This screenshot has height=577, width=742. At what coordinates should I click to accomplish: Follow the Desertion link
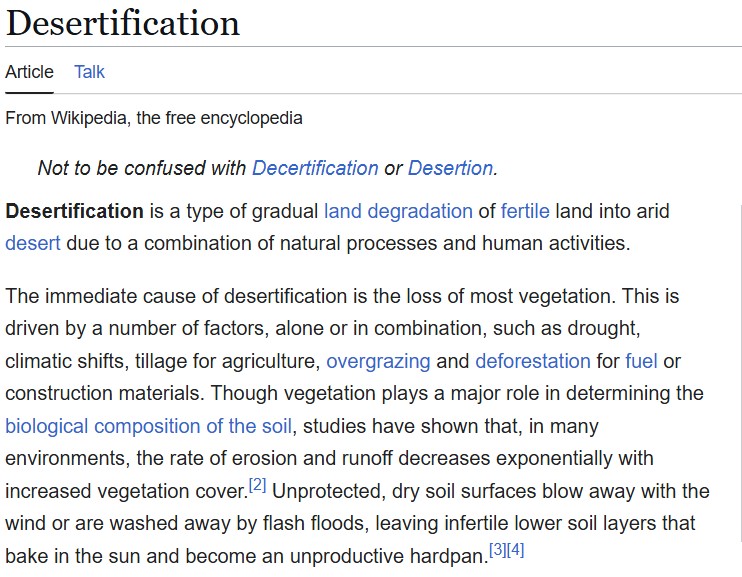tap(450, 168)
